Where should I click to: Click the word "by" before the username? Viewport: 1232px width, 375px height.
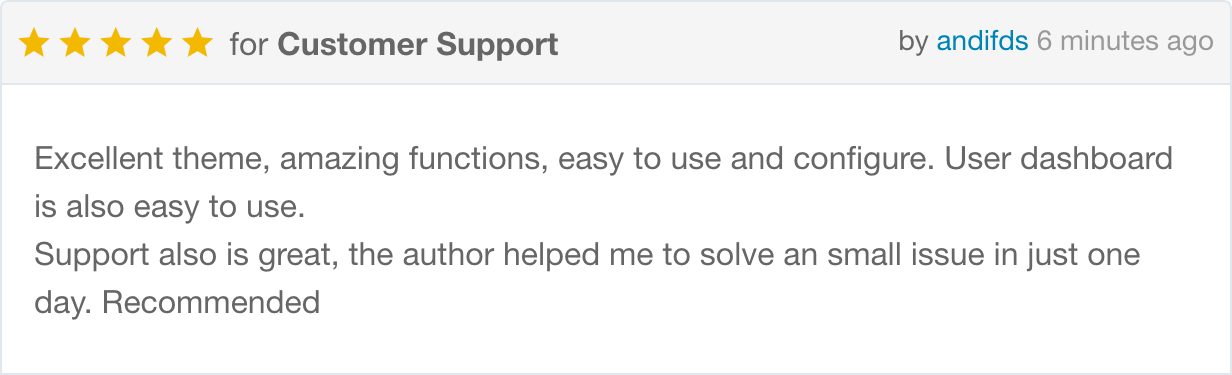click(913, 42)
